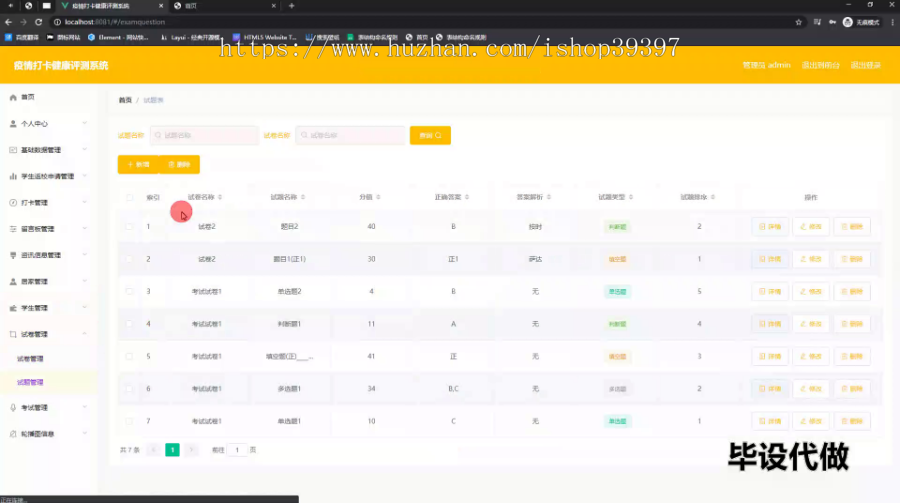Click the batch 删除 delete button
The image size is (900, 503).
(179, 164)
